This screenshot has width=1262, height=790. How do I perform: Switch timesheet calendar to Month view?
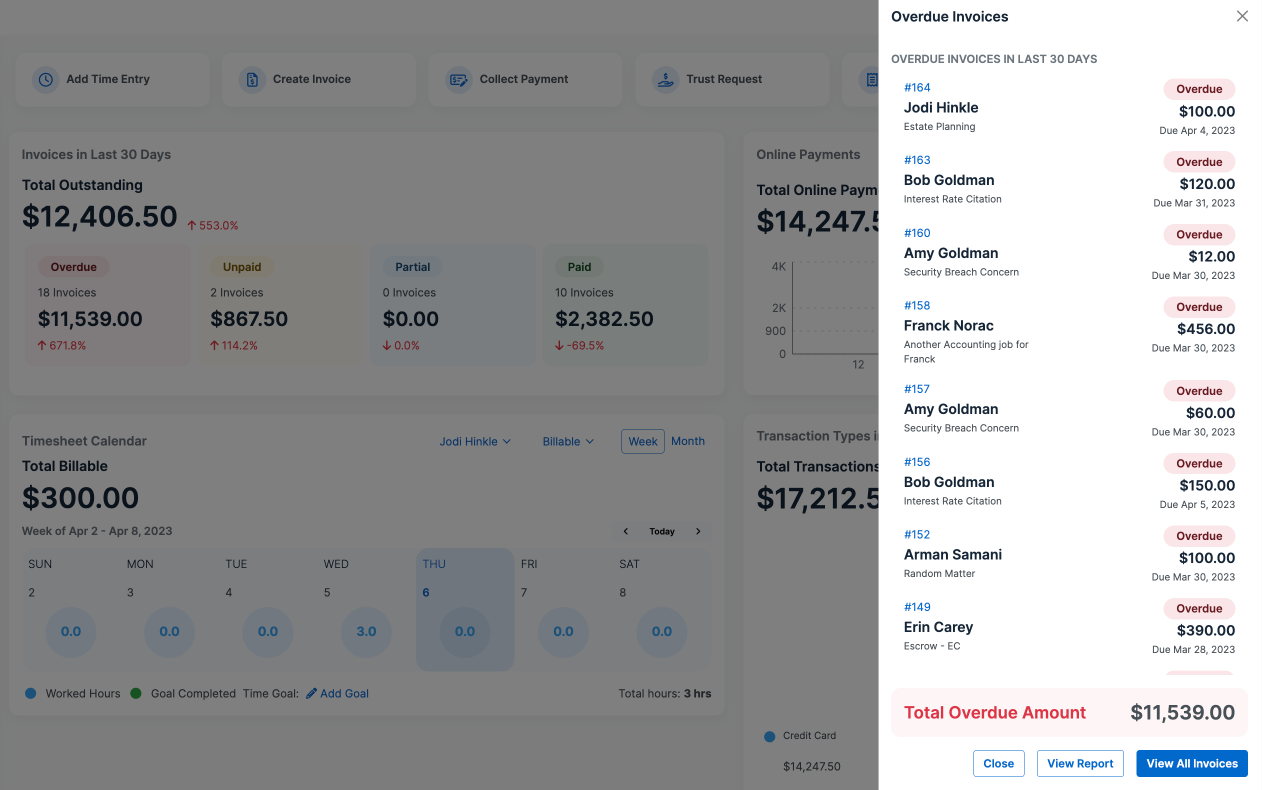coord(688,441)
